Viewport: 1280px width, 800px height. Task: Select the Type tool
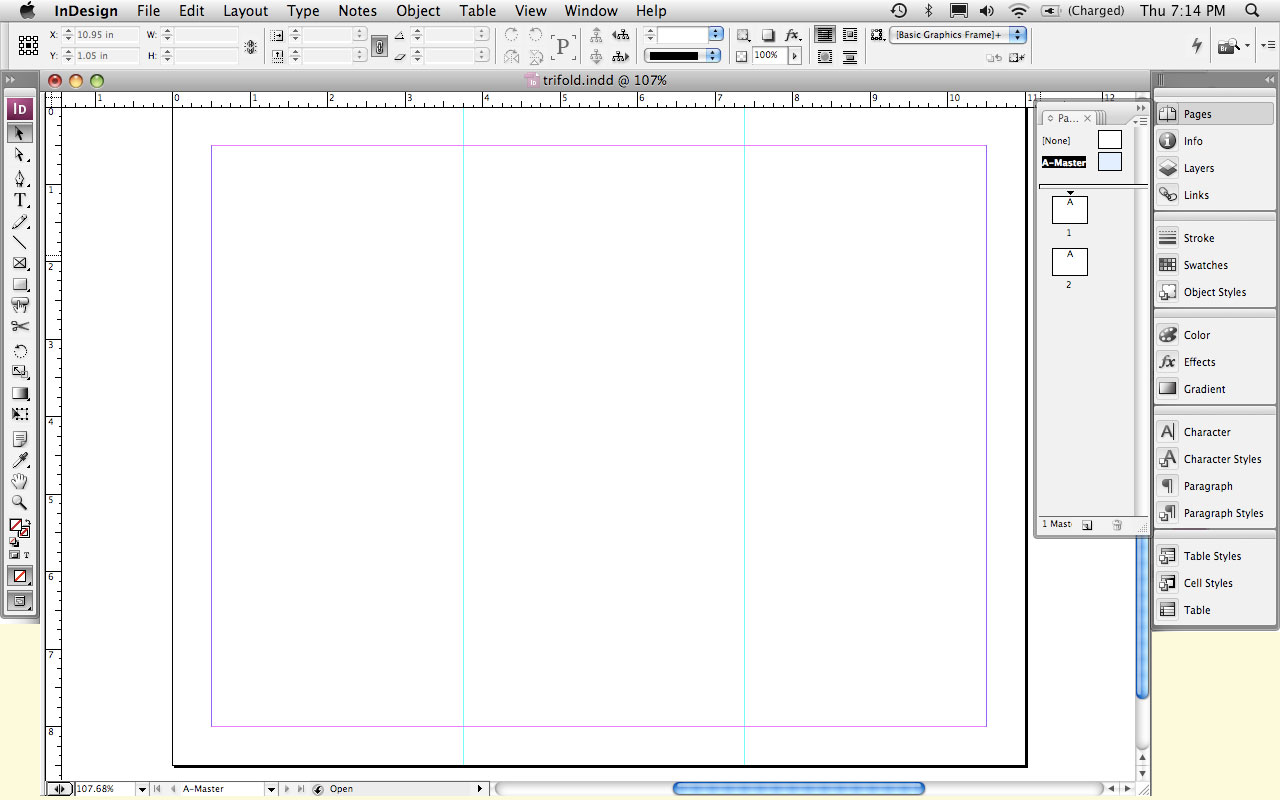click(20, 200)
